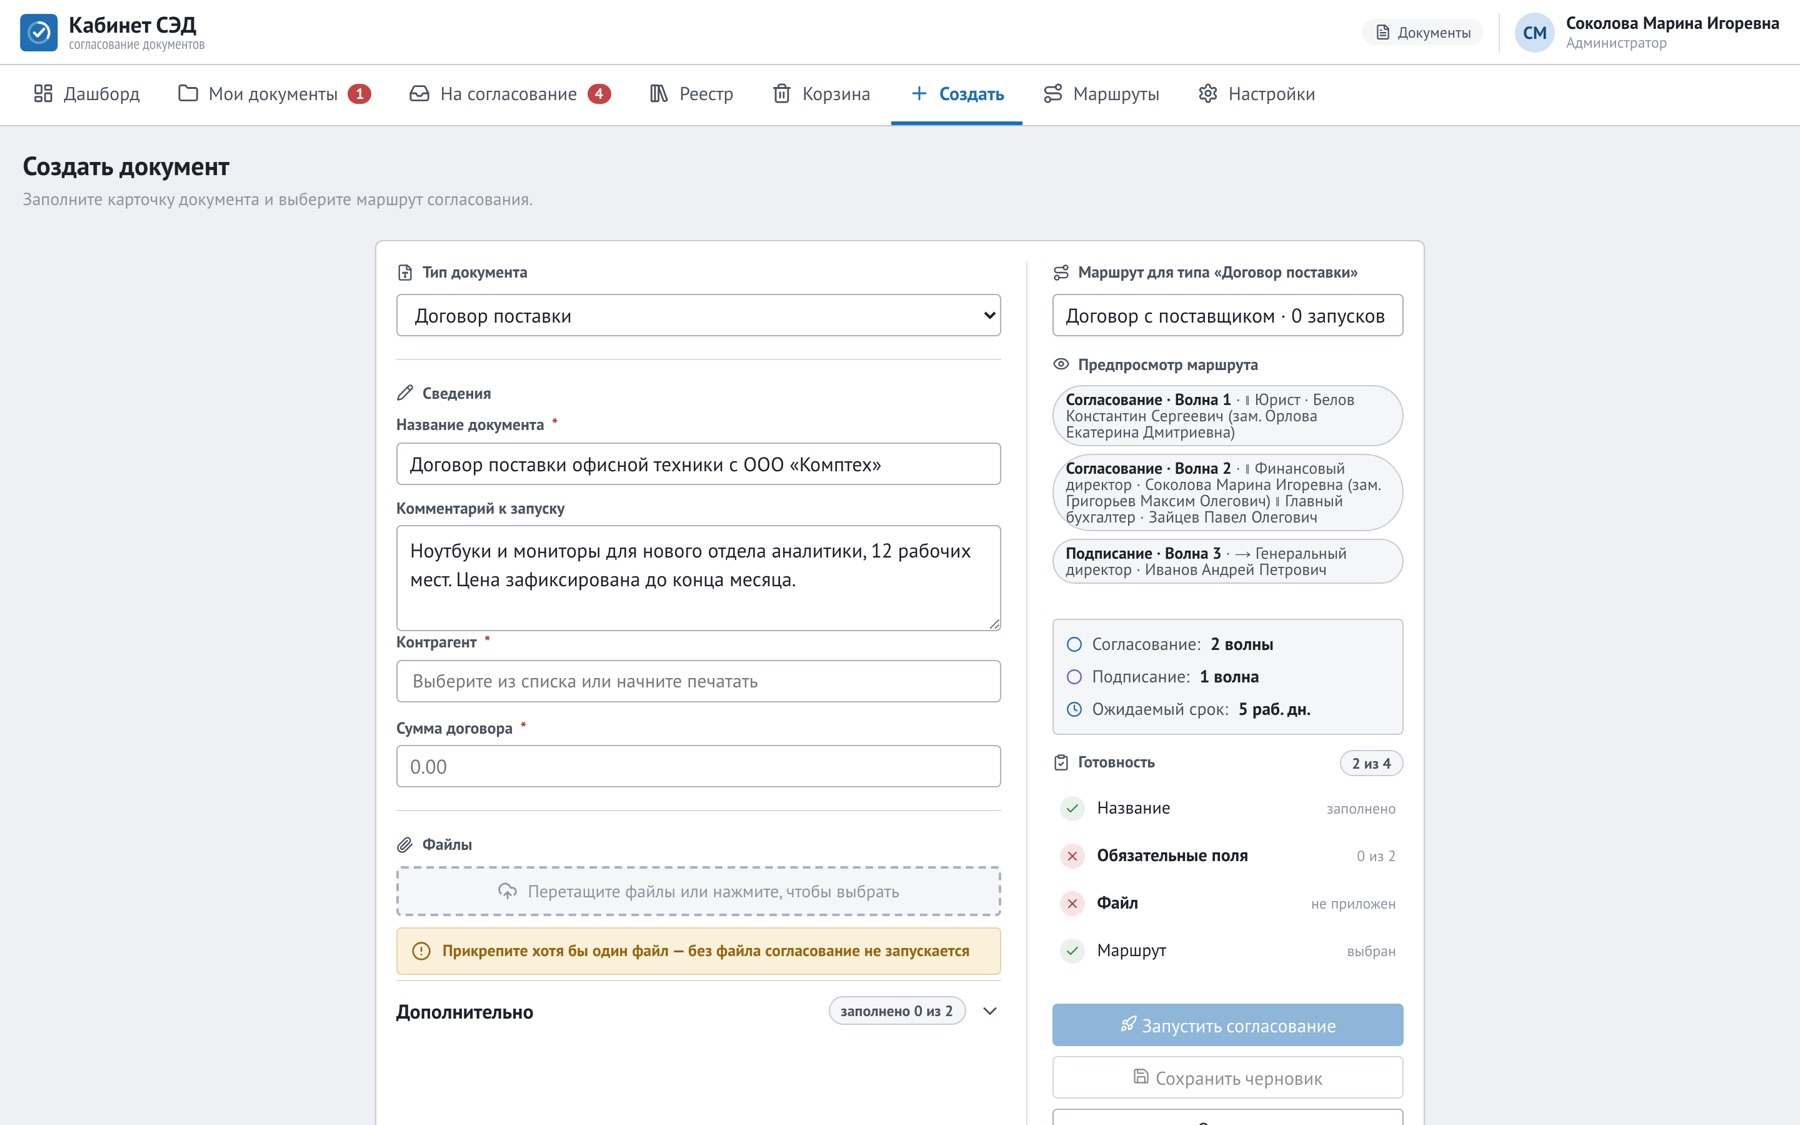Click the red cross beside Файл

(x=1072, y=903)
